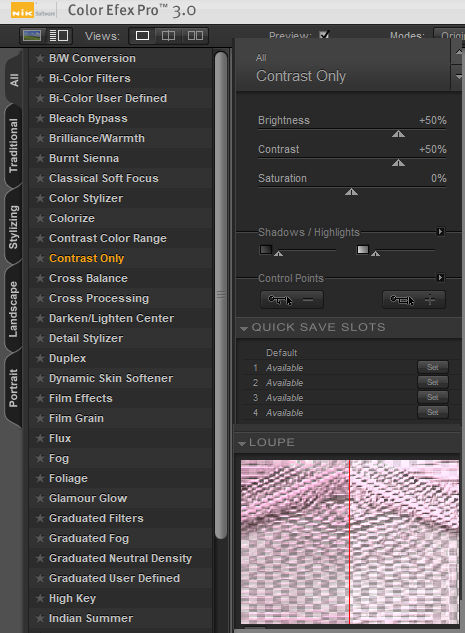
Task: Click the filter list vertical scrollbar
Action: pyautogui.click(x=221, y=295)
